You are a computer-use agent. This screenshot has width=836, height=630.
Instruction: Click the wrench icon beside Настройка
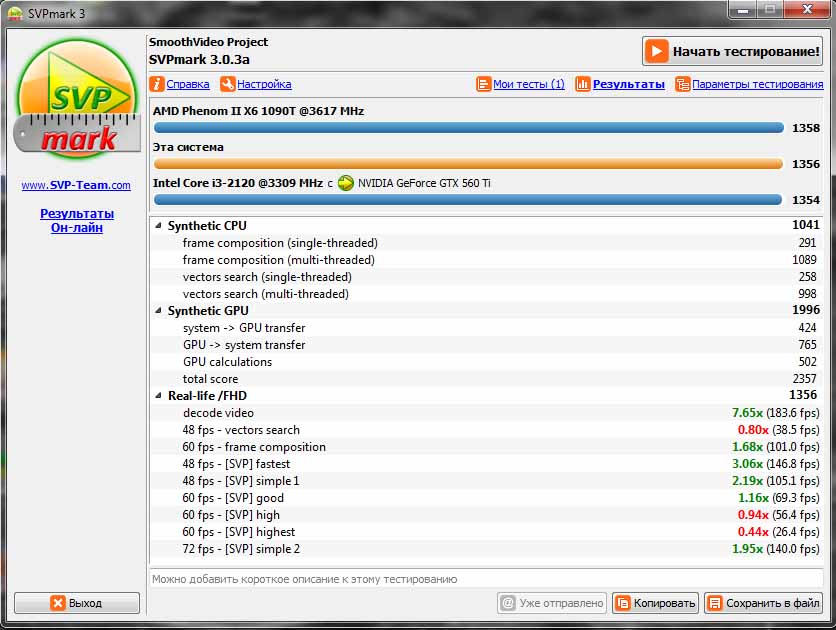228,84
